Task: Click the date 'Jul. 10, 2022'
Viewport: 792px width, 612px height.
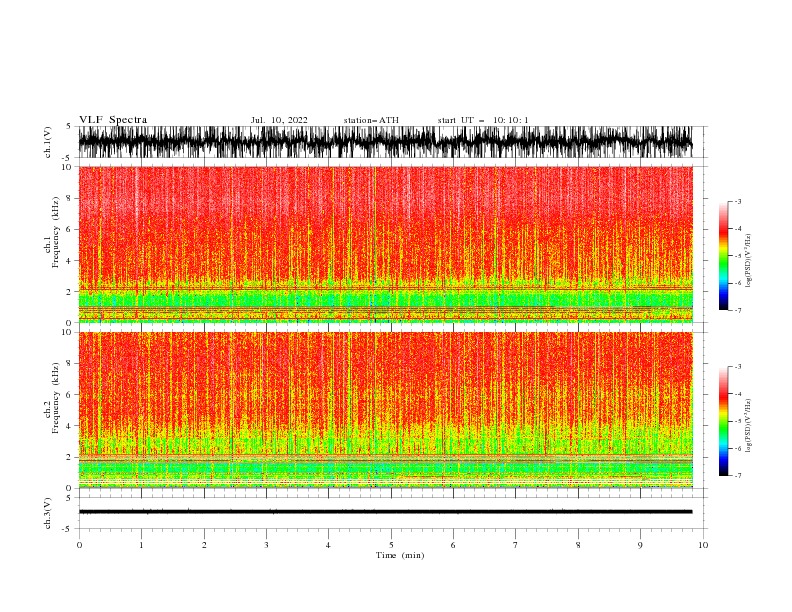Action: click(x=279, y=120)
